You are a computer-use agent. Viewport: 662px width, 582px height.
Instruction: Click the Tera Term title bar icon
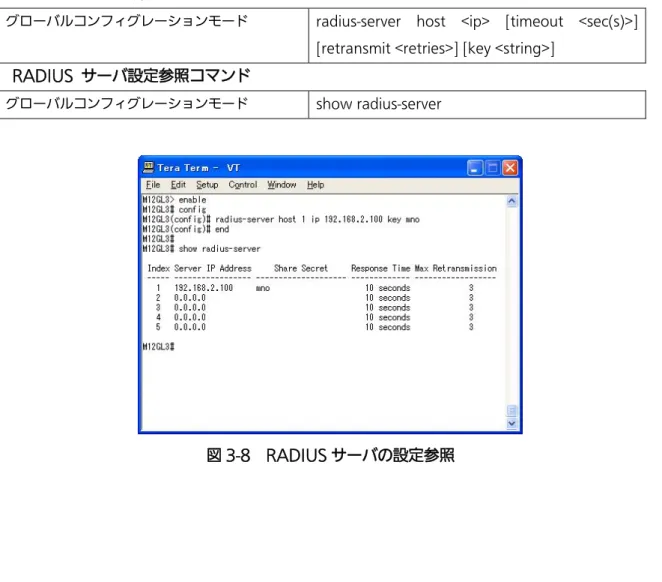[x=149, y=168]
